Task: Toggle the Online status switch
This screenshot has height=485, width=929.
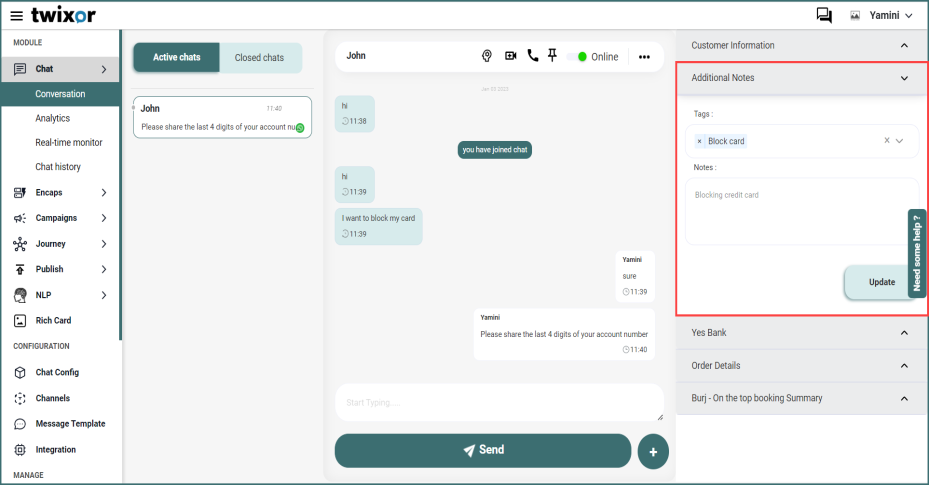Action: click(575, 57)
